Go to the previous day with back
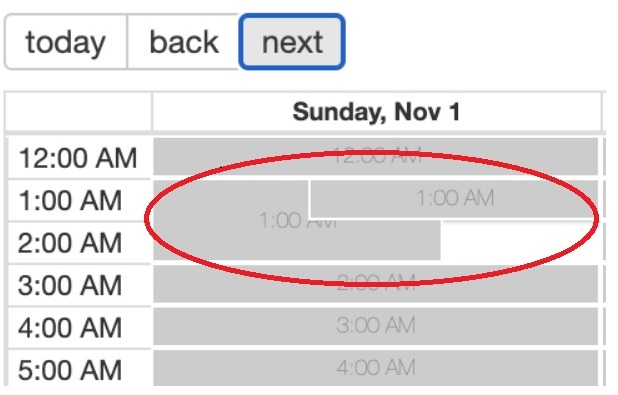Screen dimensions: 618x395 (184, 42)
